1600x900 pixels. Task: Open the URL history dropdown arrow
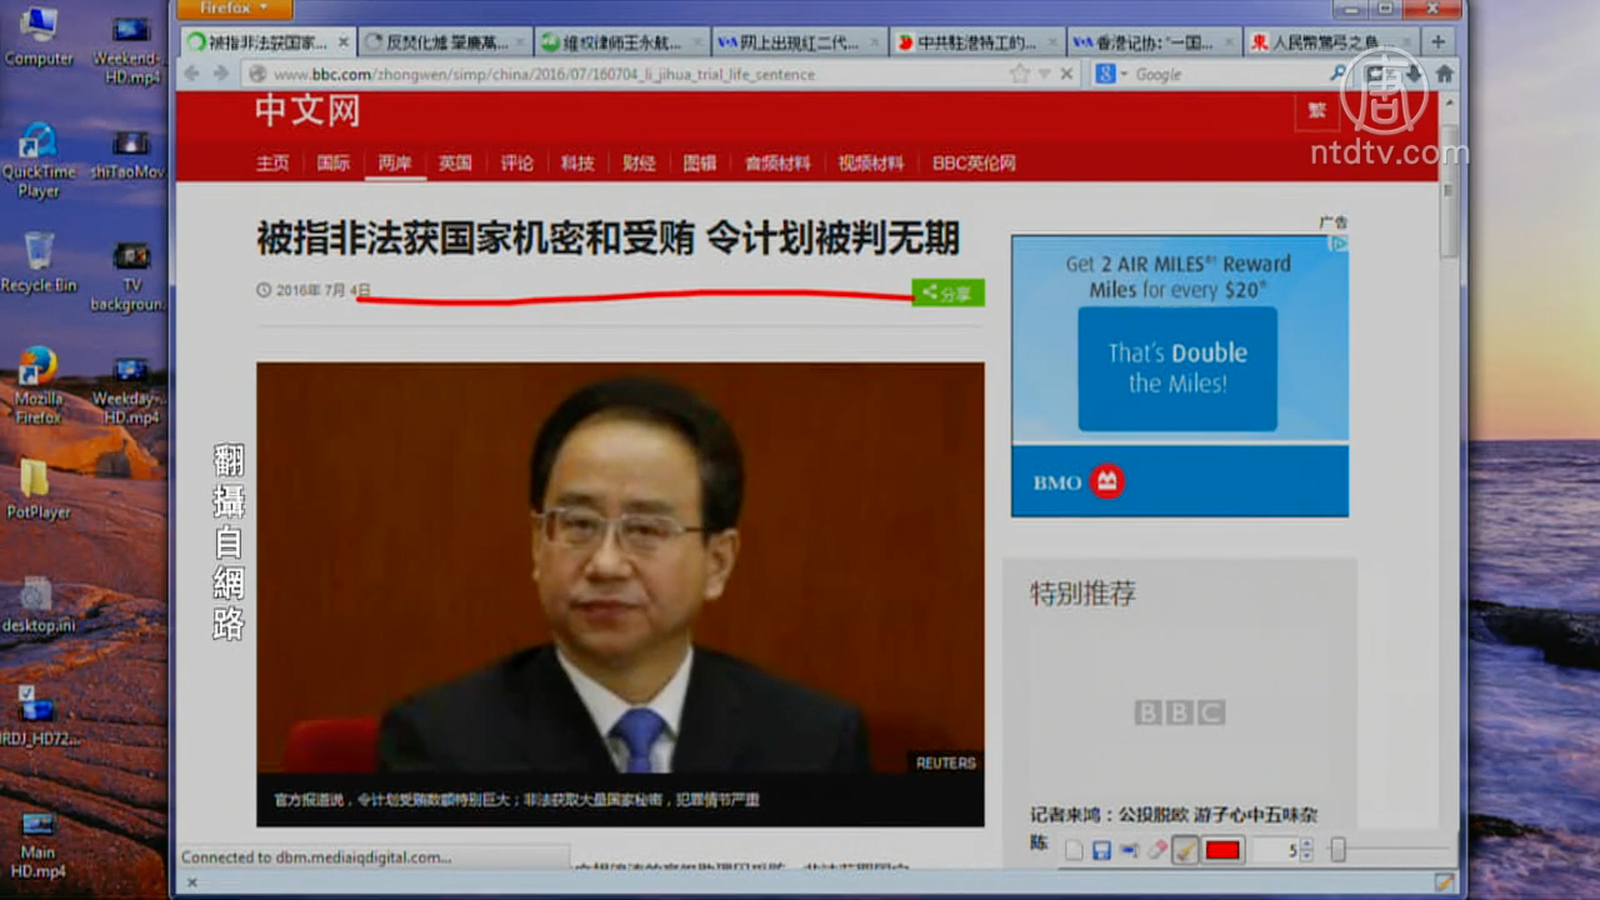pyautogui.click(x=1044, y=74)
